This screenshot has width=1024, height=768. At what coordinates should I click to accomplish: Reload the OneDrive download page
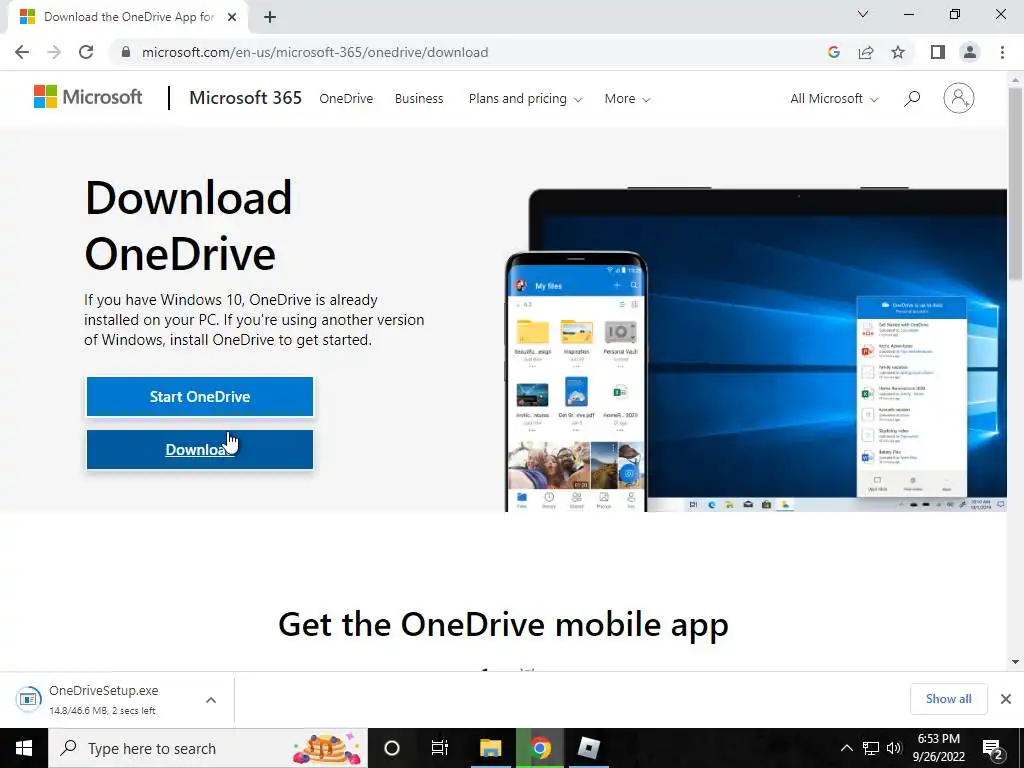point(86,52)
